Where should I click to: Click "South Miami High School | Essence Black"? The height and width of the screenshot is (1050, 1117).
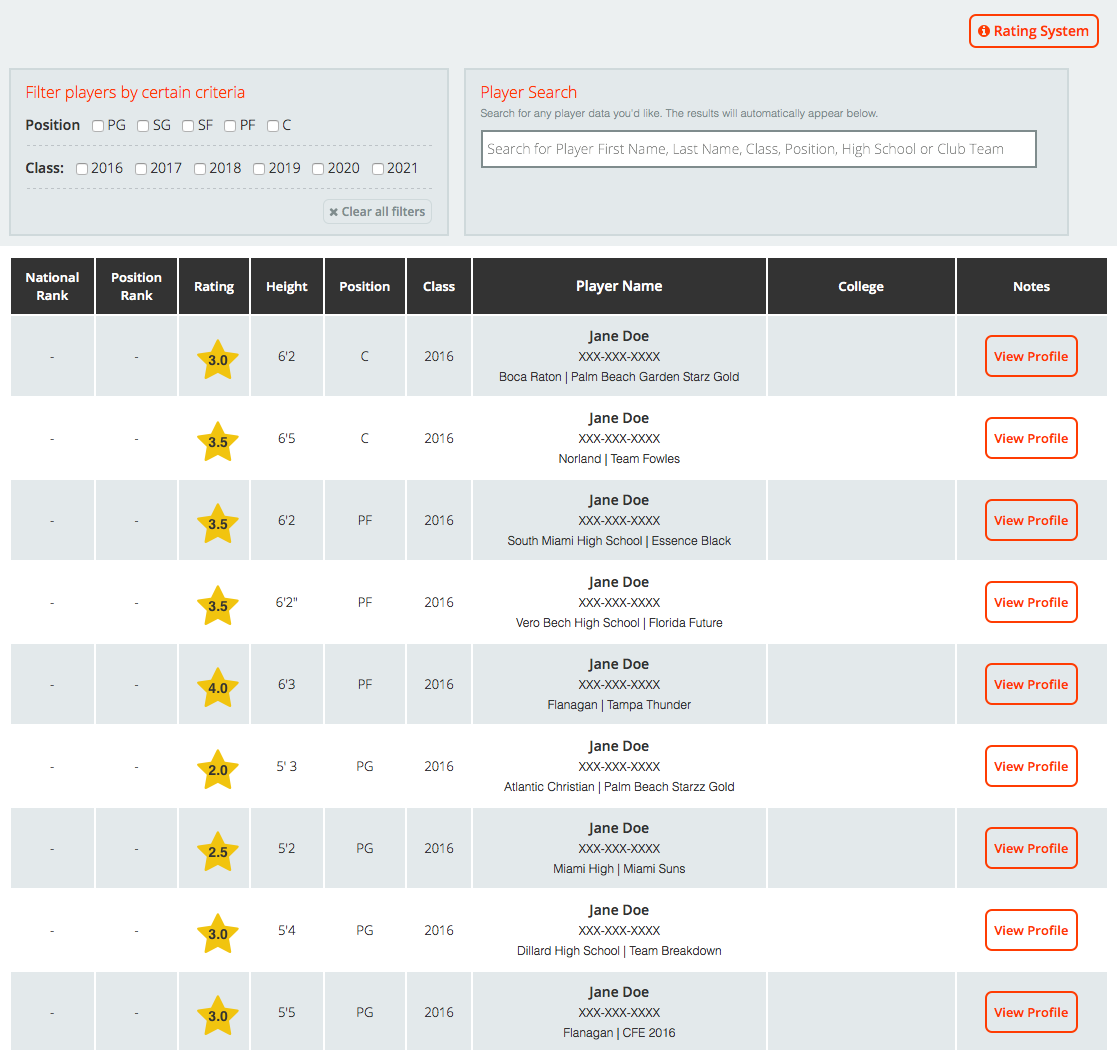[x=619, y=541]
